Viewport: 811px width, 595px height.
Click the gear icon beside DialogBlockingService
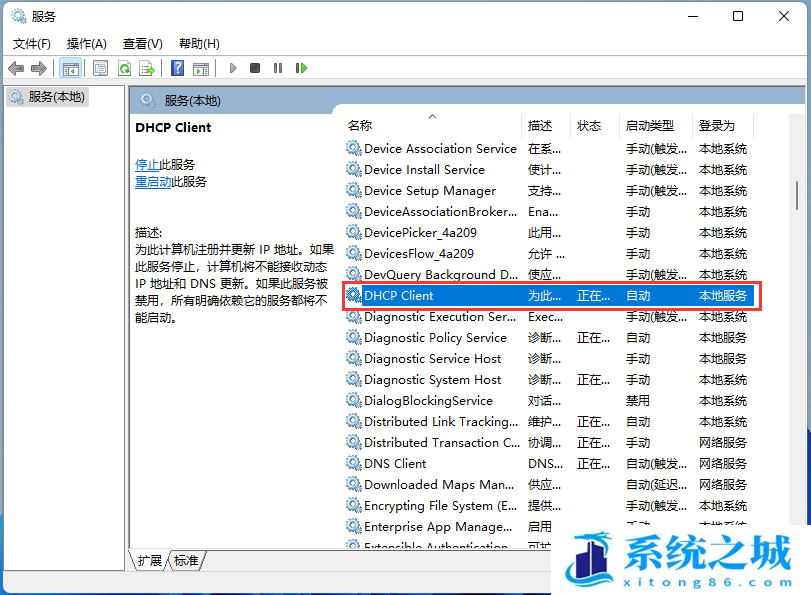point(354,400)
